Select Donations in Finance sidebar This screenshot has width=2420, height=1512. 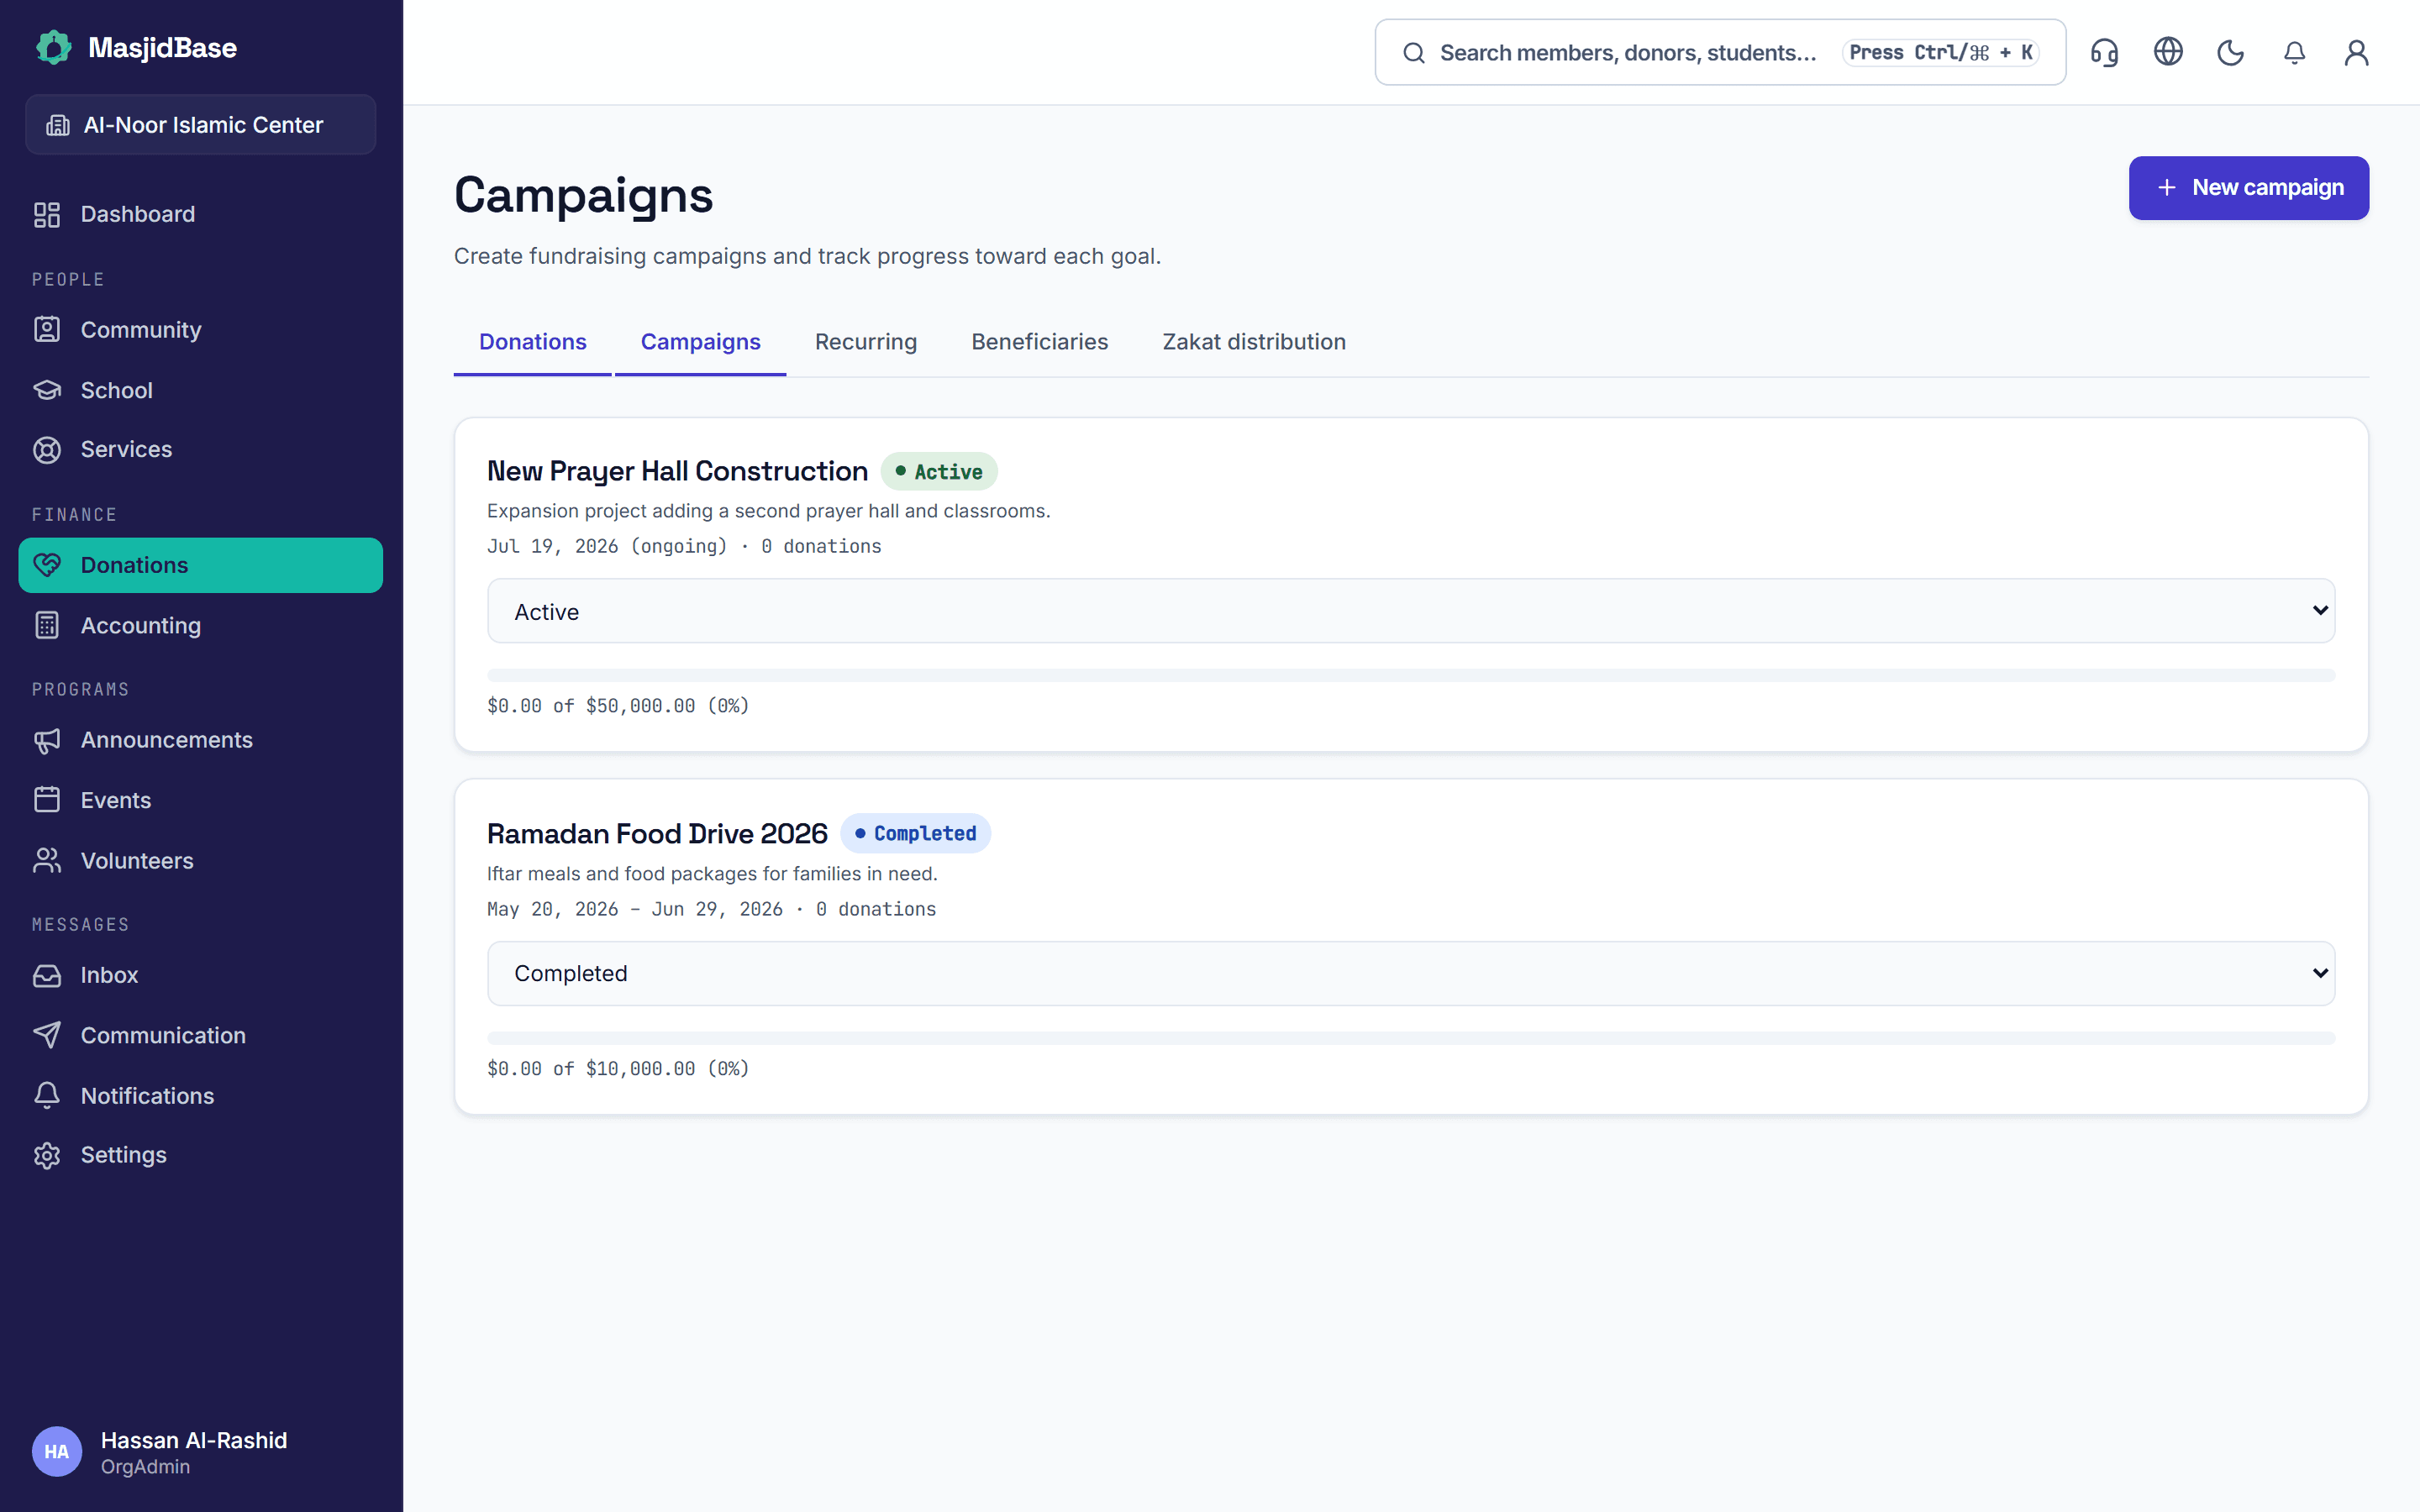(200, 565)
